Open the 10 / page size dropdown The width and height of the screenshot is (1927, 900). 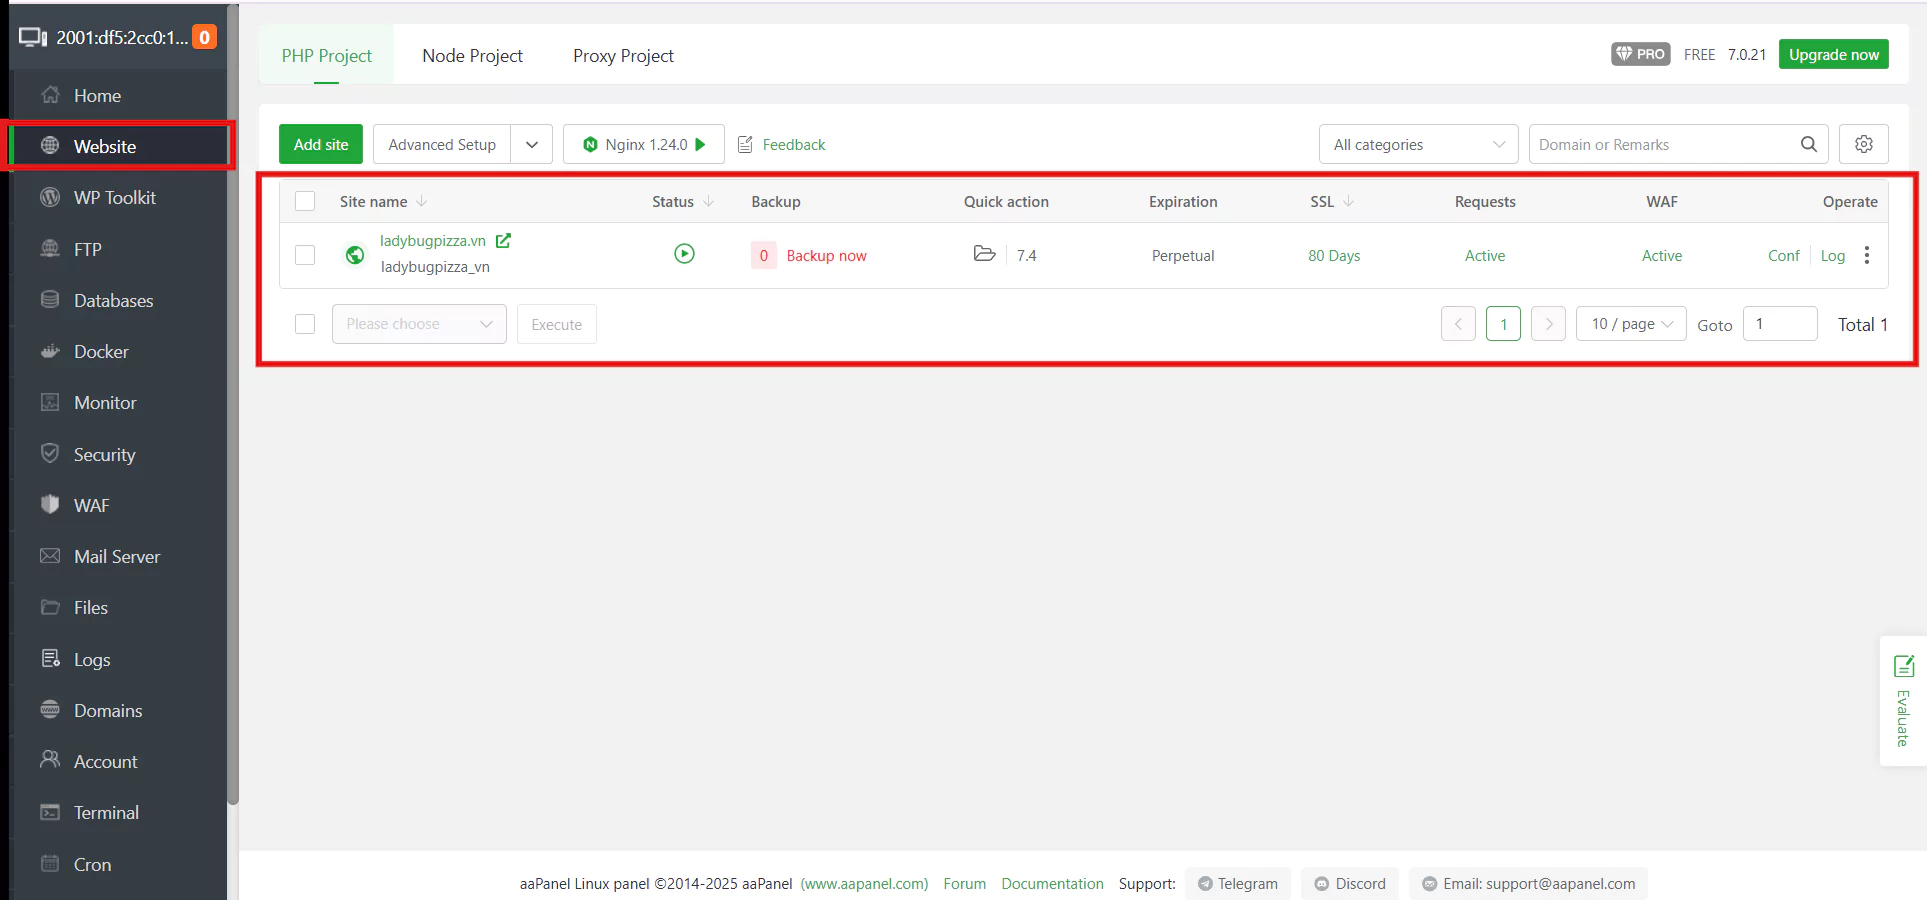(x=1631, y=324)
